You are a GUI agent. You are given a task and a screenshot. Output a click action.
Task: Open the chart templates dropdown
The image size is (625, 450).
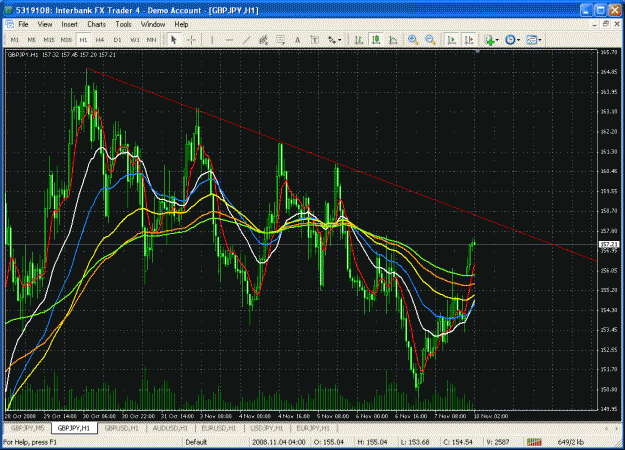(x=534, y=40)
